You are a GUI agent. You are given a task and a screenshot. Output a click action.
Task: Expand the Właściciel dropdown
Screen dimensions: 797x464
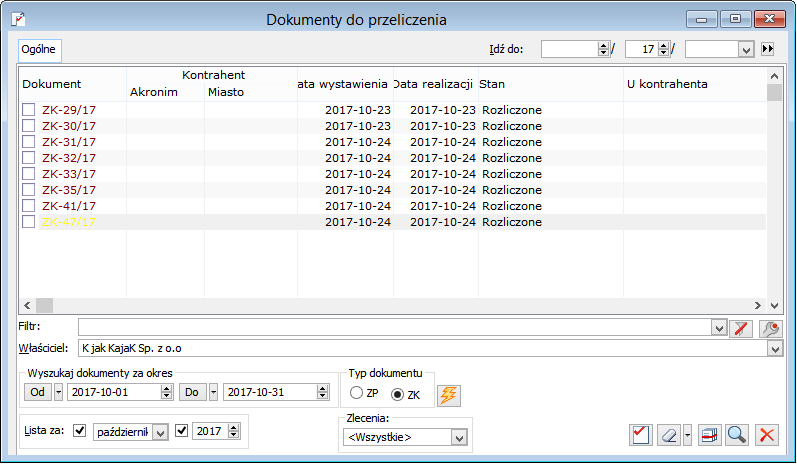pos(775,349)
